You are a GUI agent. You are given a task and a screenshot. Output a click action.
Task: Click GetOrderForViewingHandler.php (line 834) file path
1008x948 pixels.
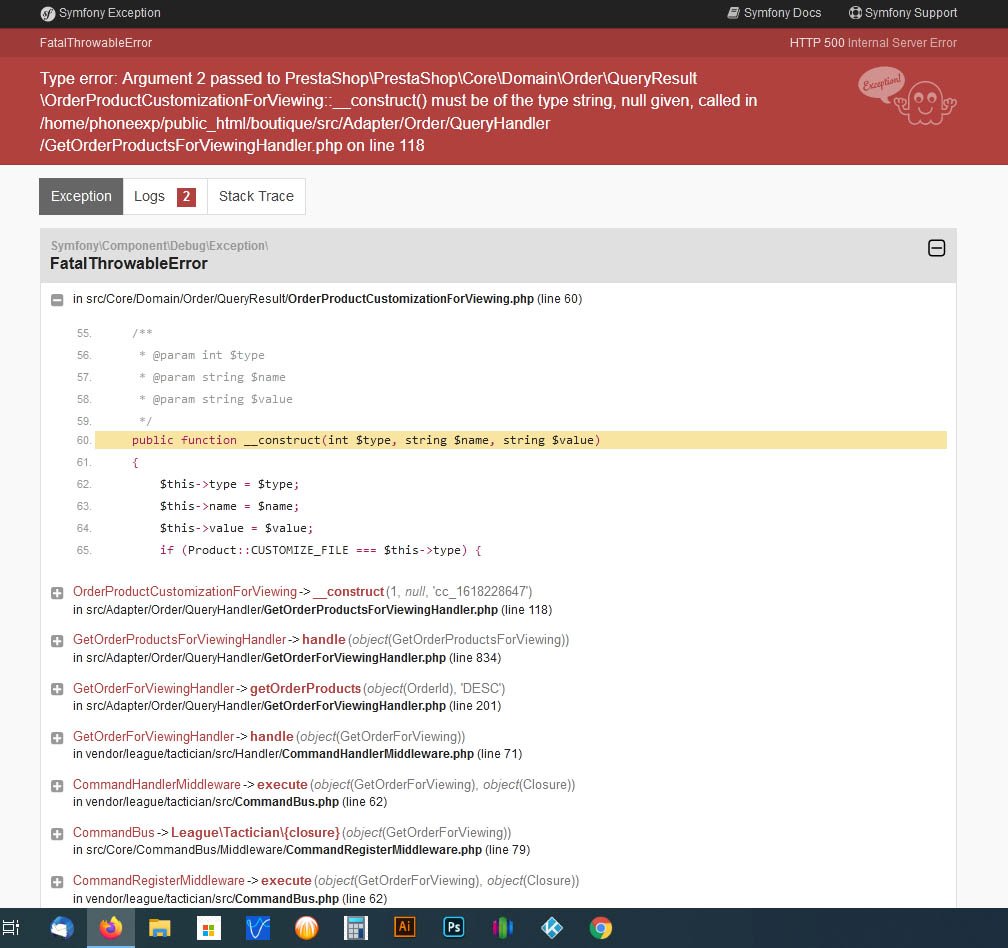[287, 657]
